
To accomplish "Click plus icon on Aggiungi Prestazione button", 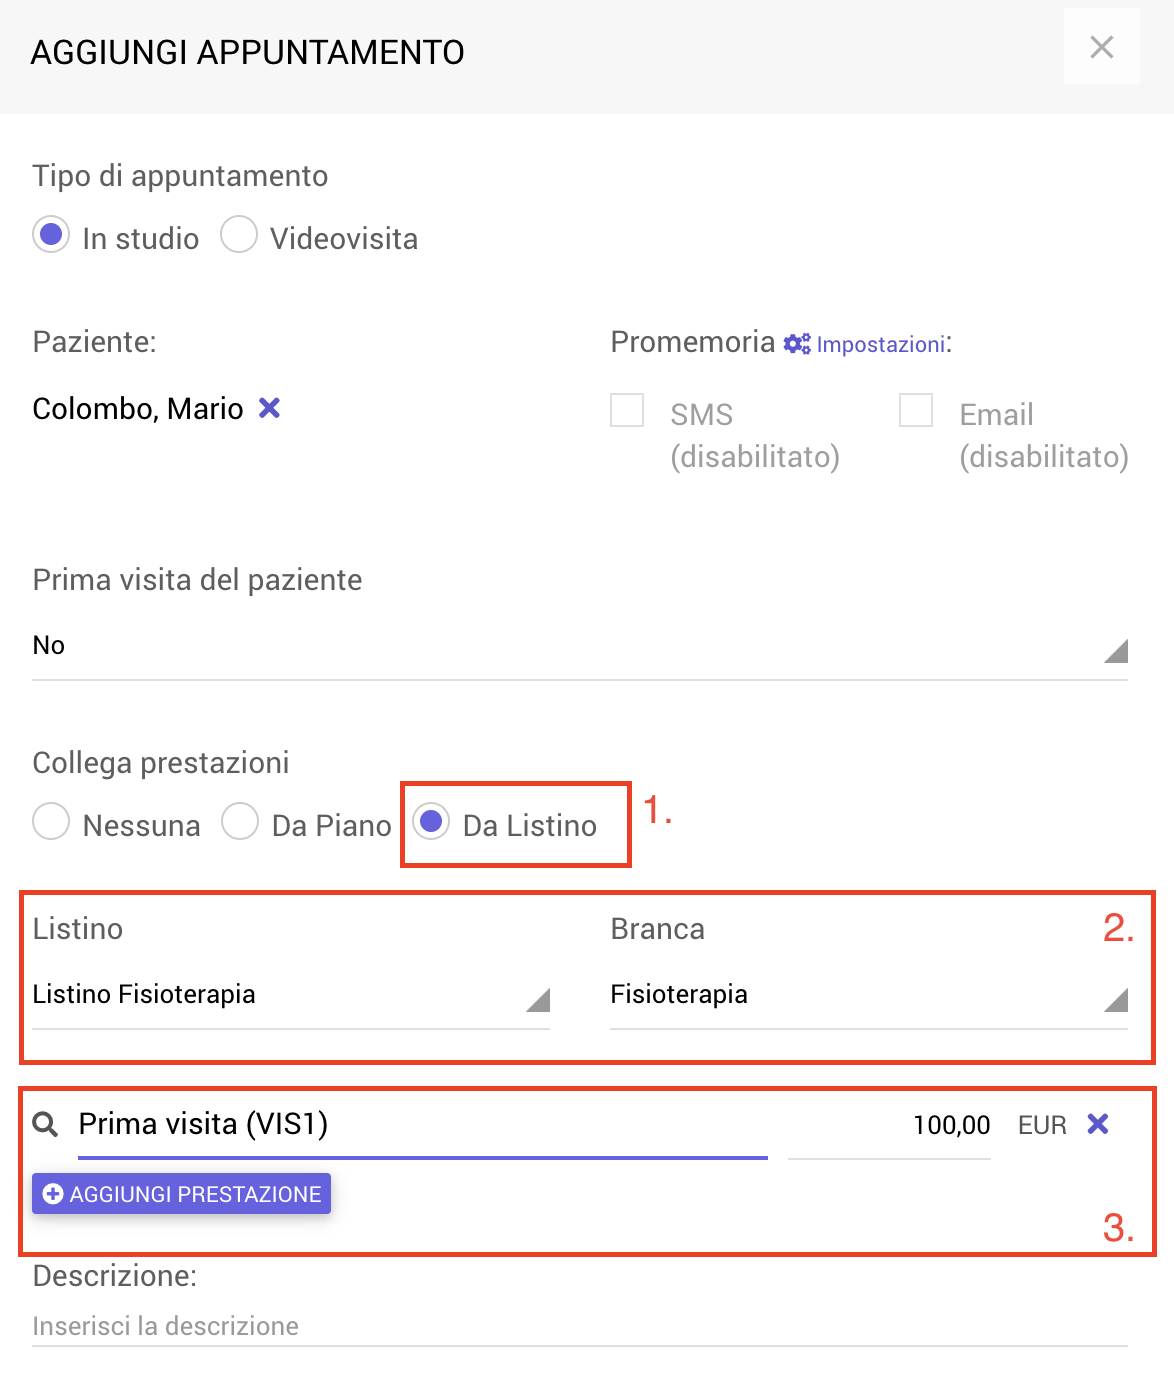I will coord(54,1194).
